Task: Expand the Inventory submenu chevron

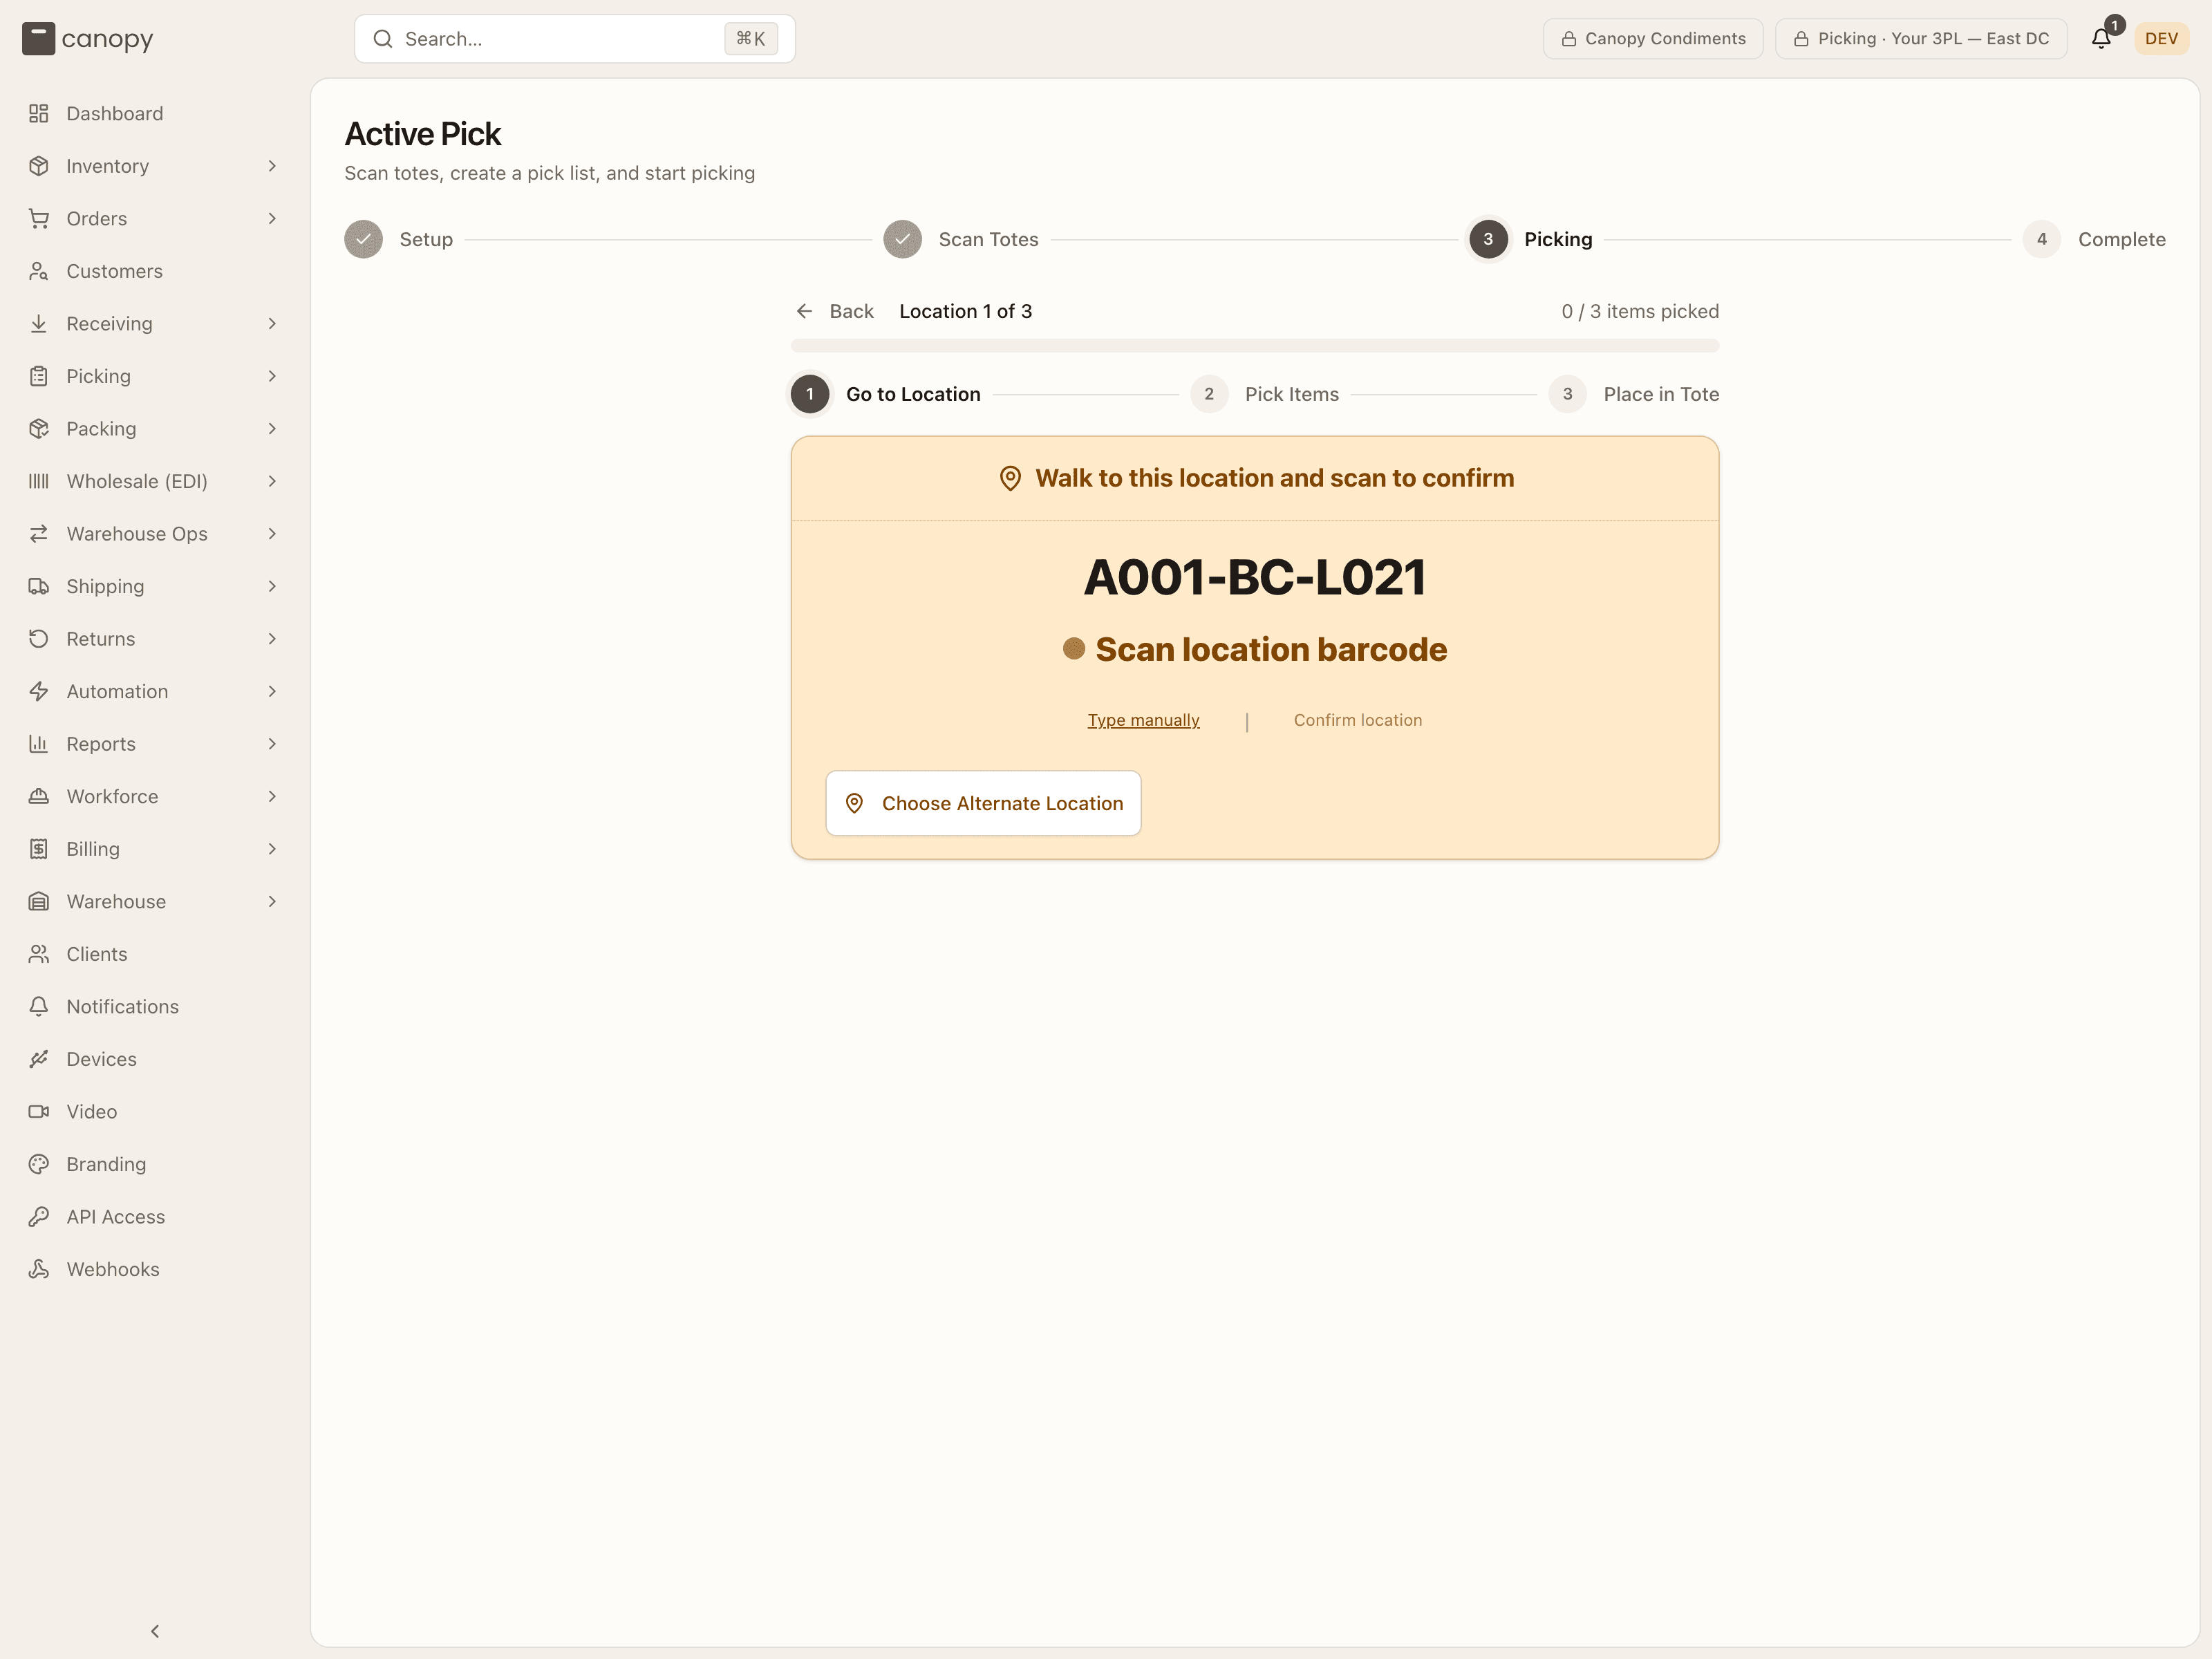Action: 272,166
